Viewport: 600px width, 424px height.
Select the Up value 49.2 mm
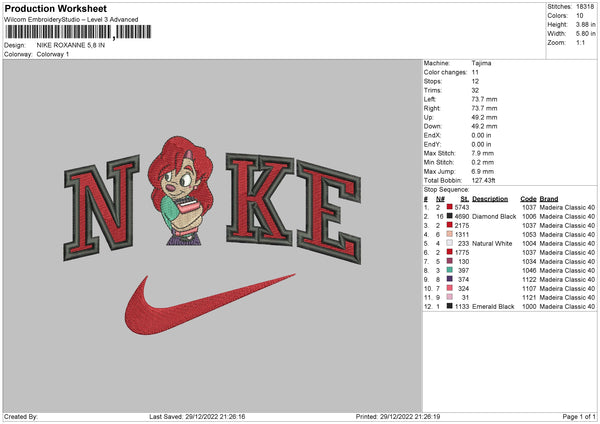point(484,117)
